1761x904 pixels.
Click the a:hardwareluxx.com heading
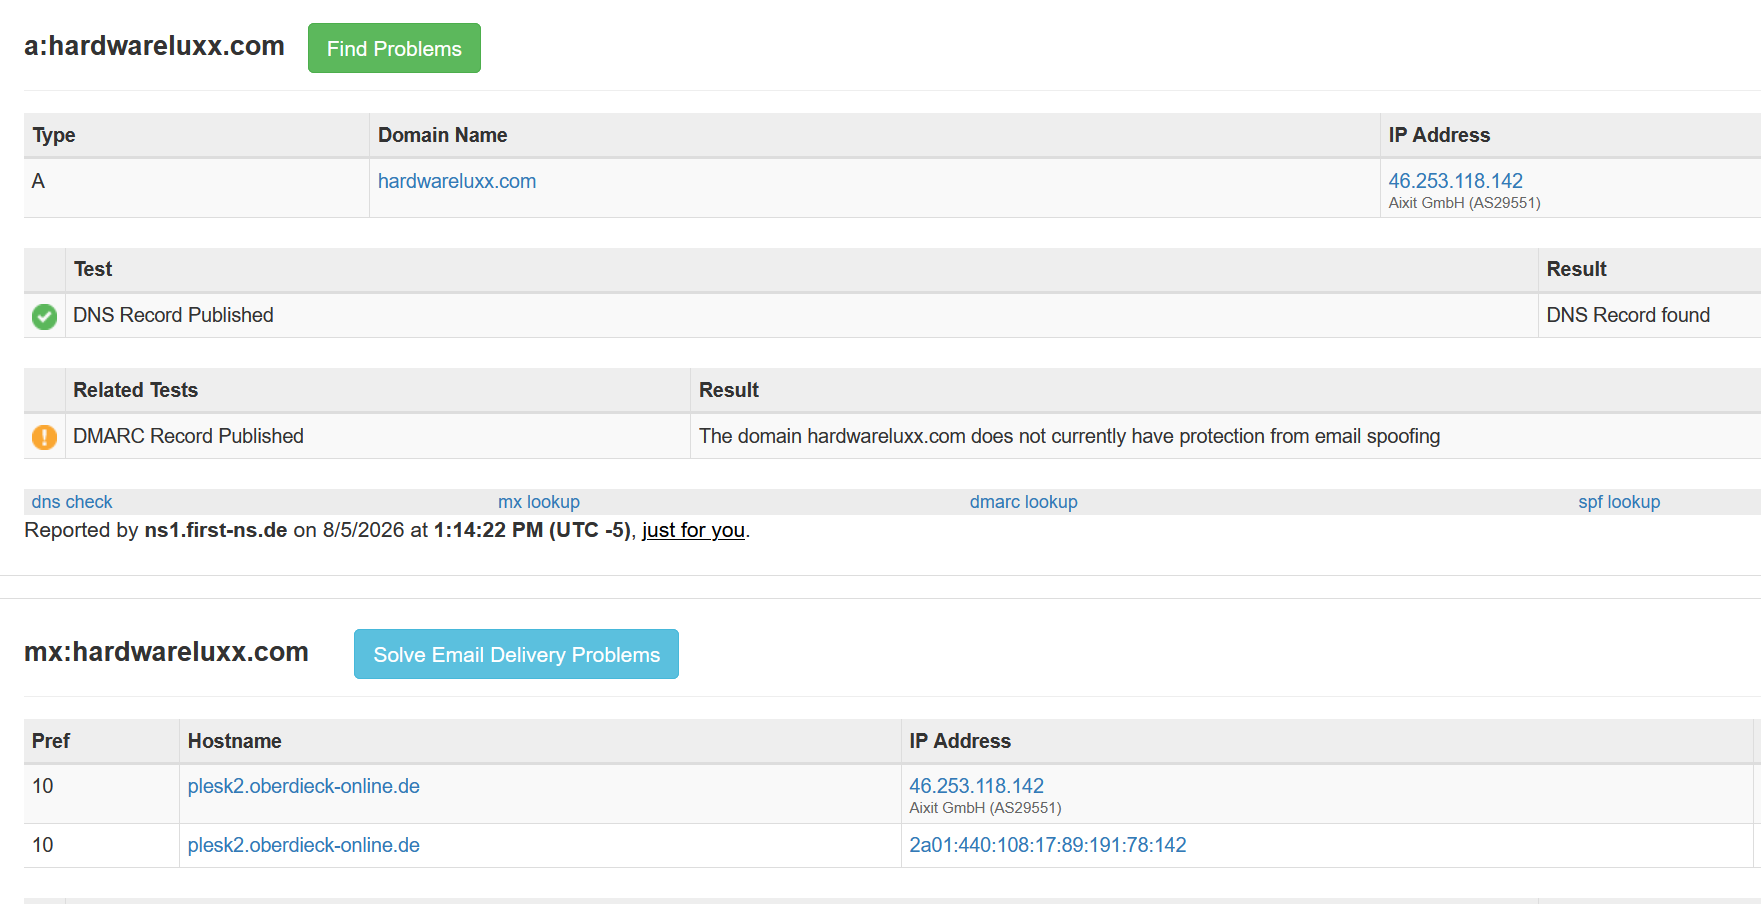coord(154,46)
